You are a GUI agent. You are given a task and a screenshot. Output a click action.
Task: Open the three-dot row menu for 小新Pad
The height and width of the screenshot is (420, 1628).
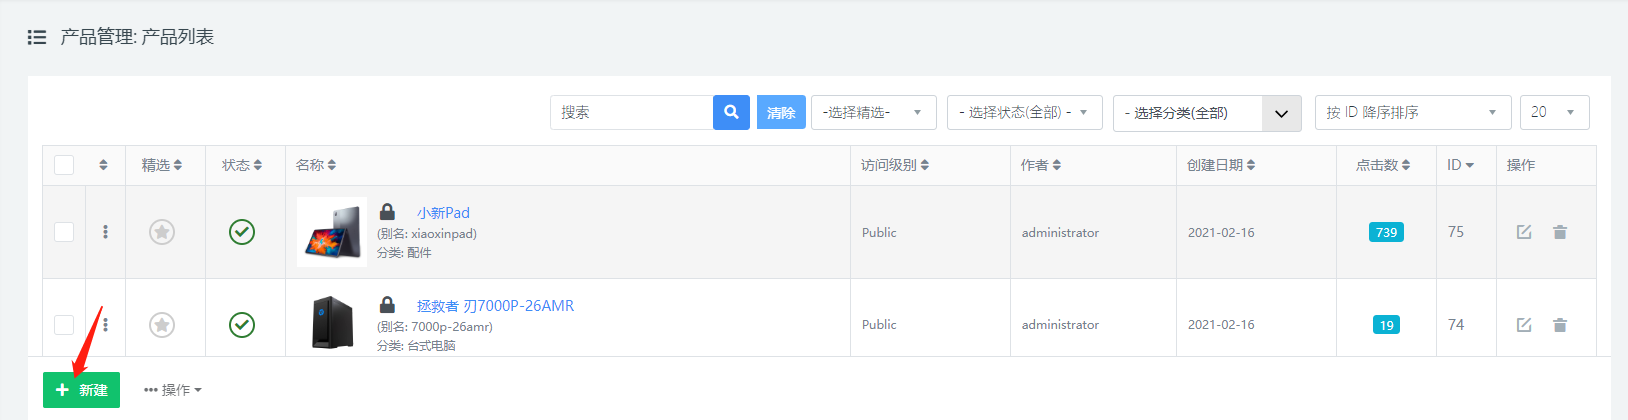105,232
